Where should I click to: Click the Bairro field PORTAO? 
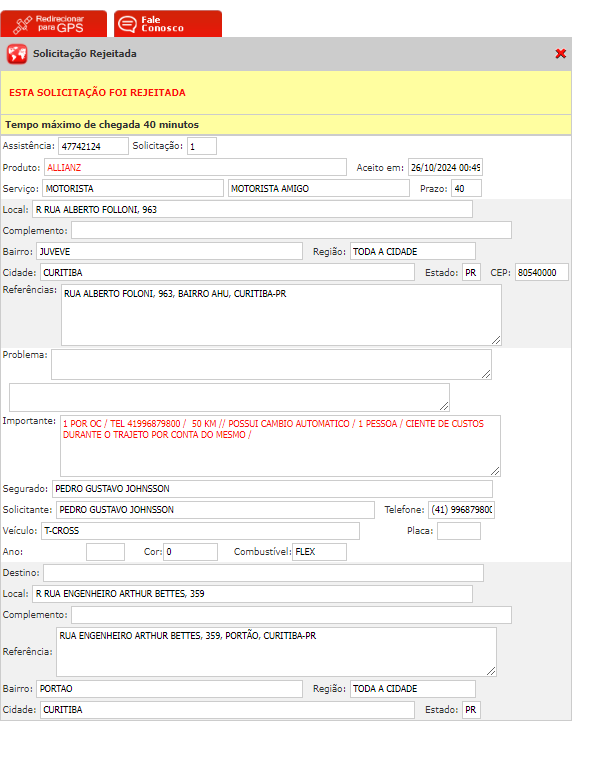[169, 689]
